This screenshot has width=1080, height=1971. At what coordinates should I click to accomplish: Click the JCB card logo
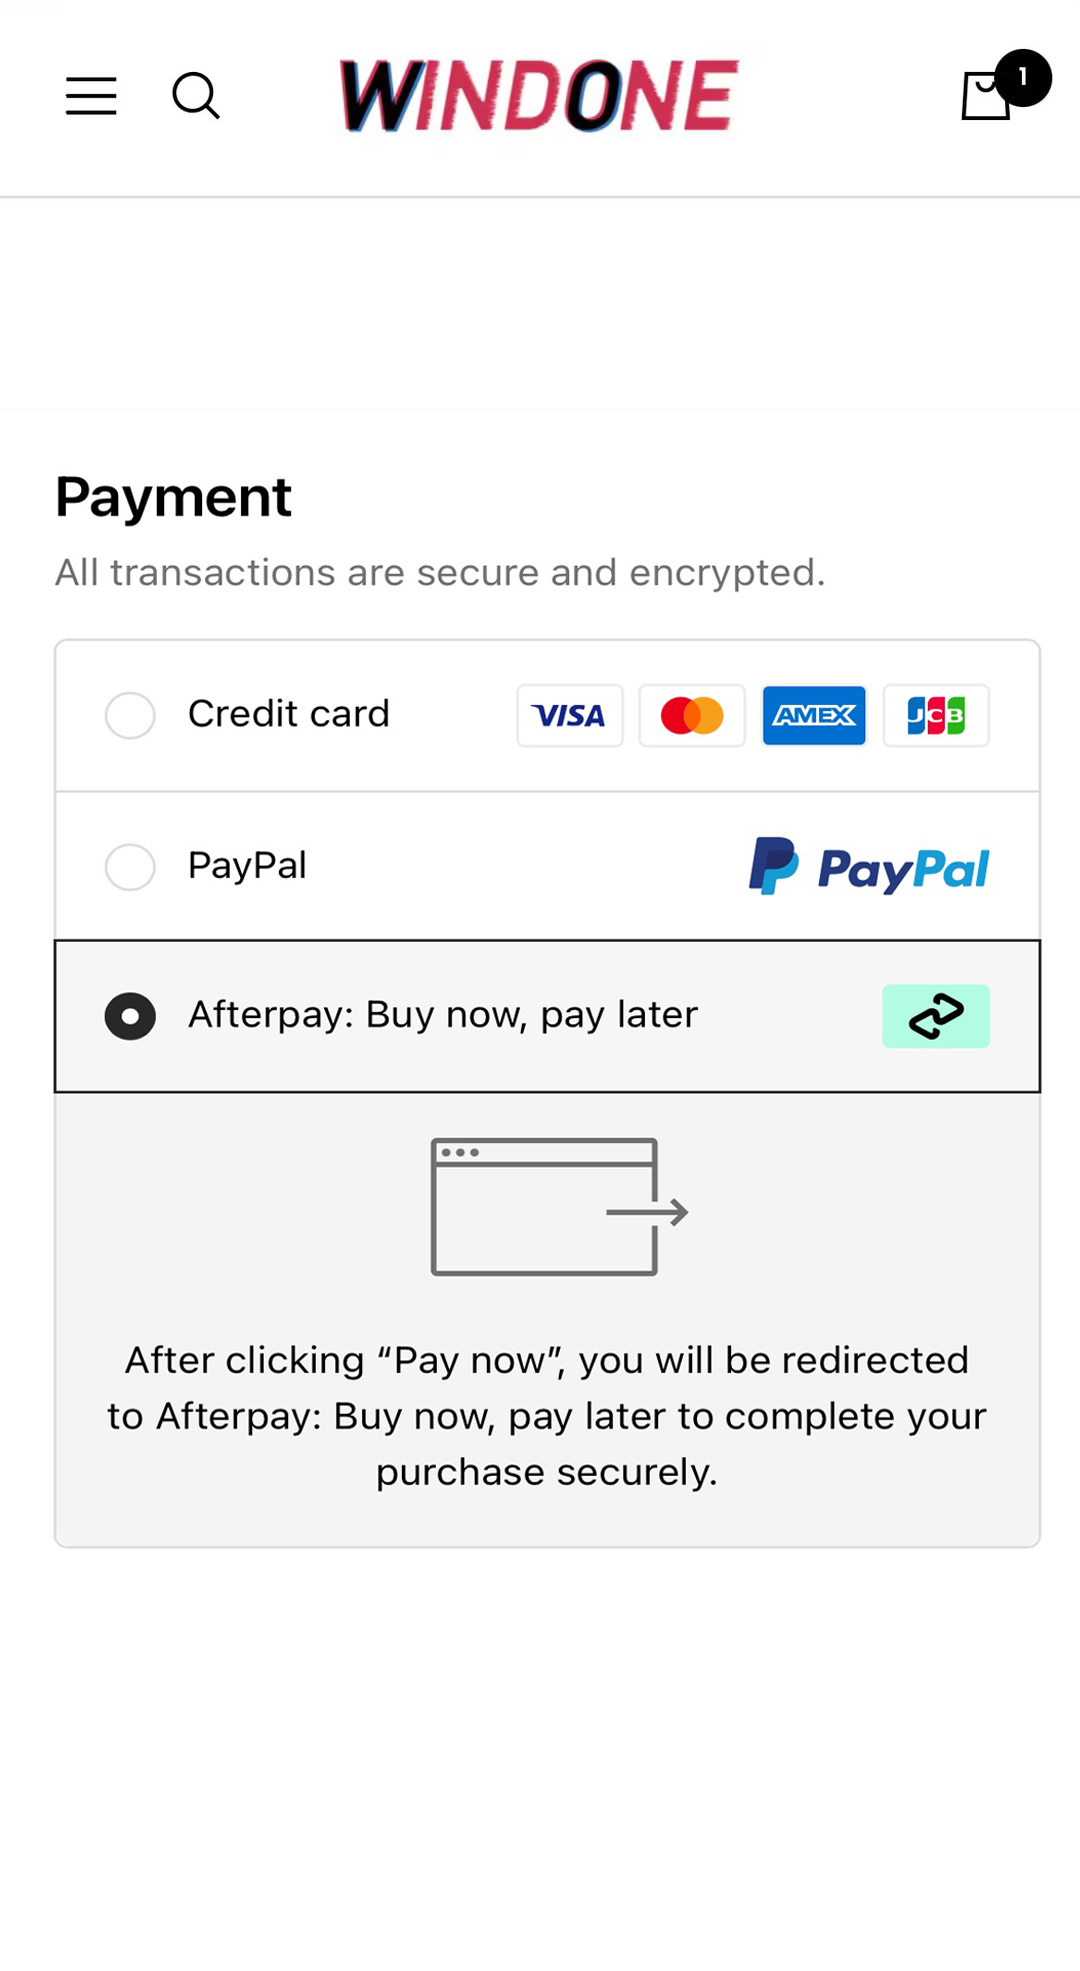coord(936,716)
